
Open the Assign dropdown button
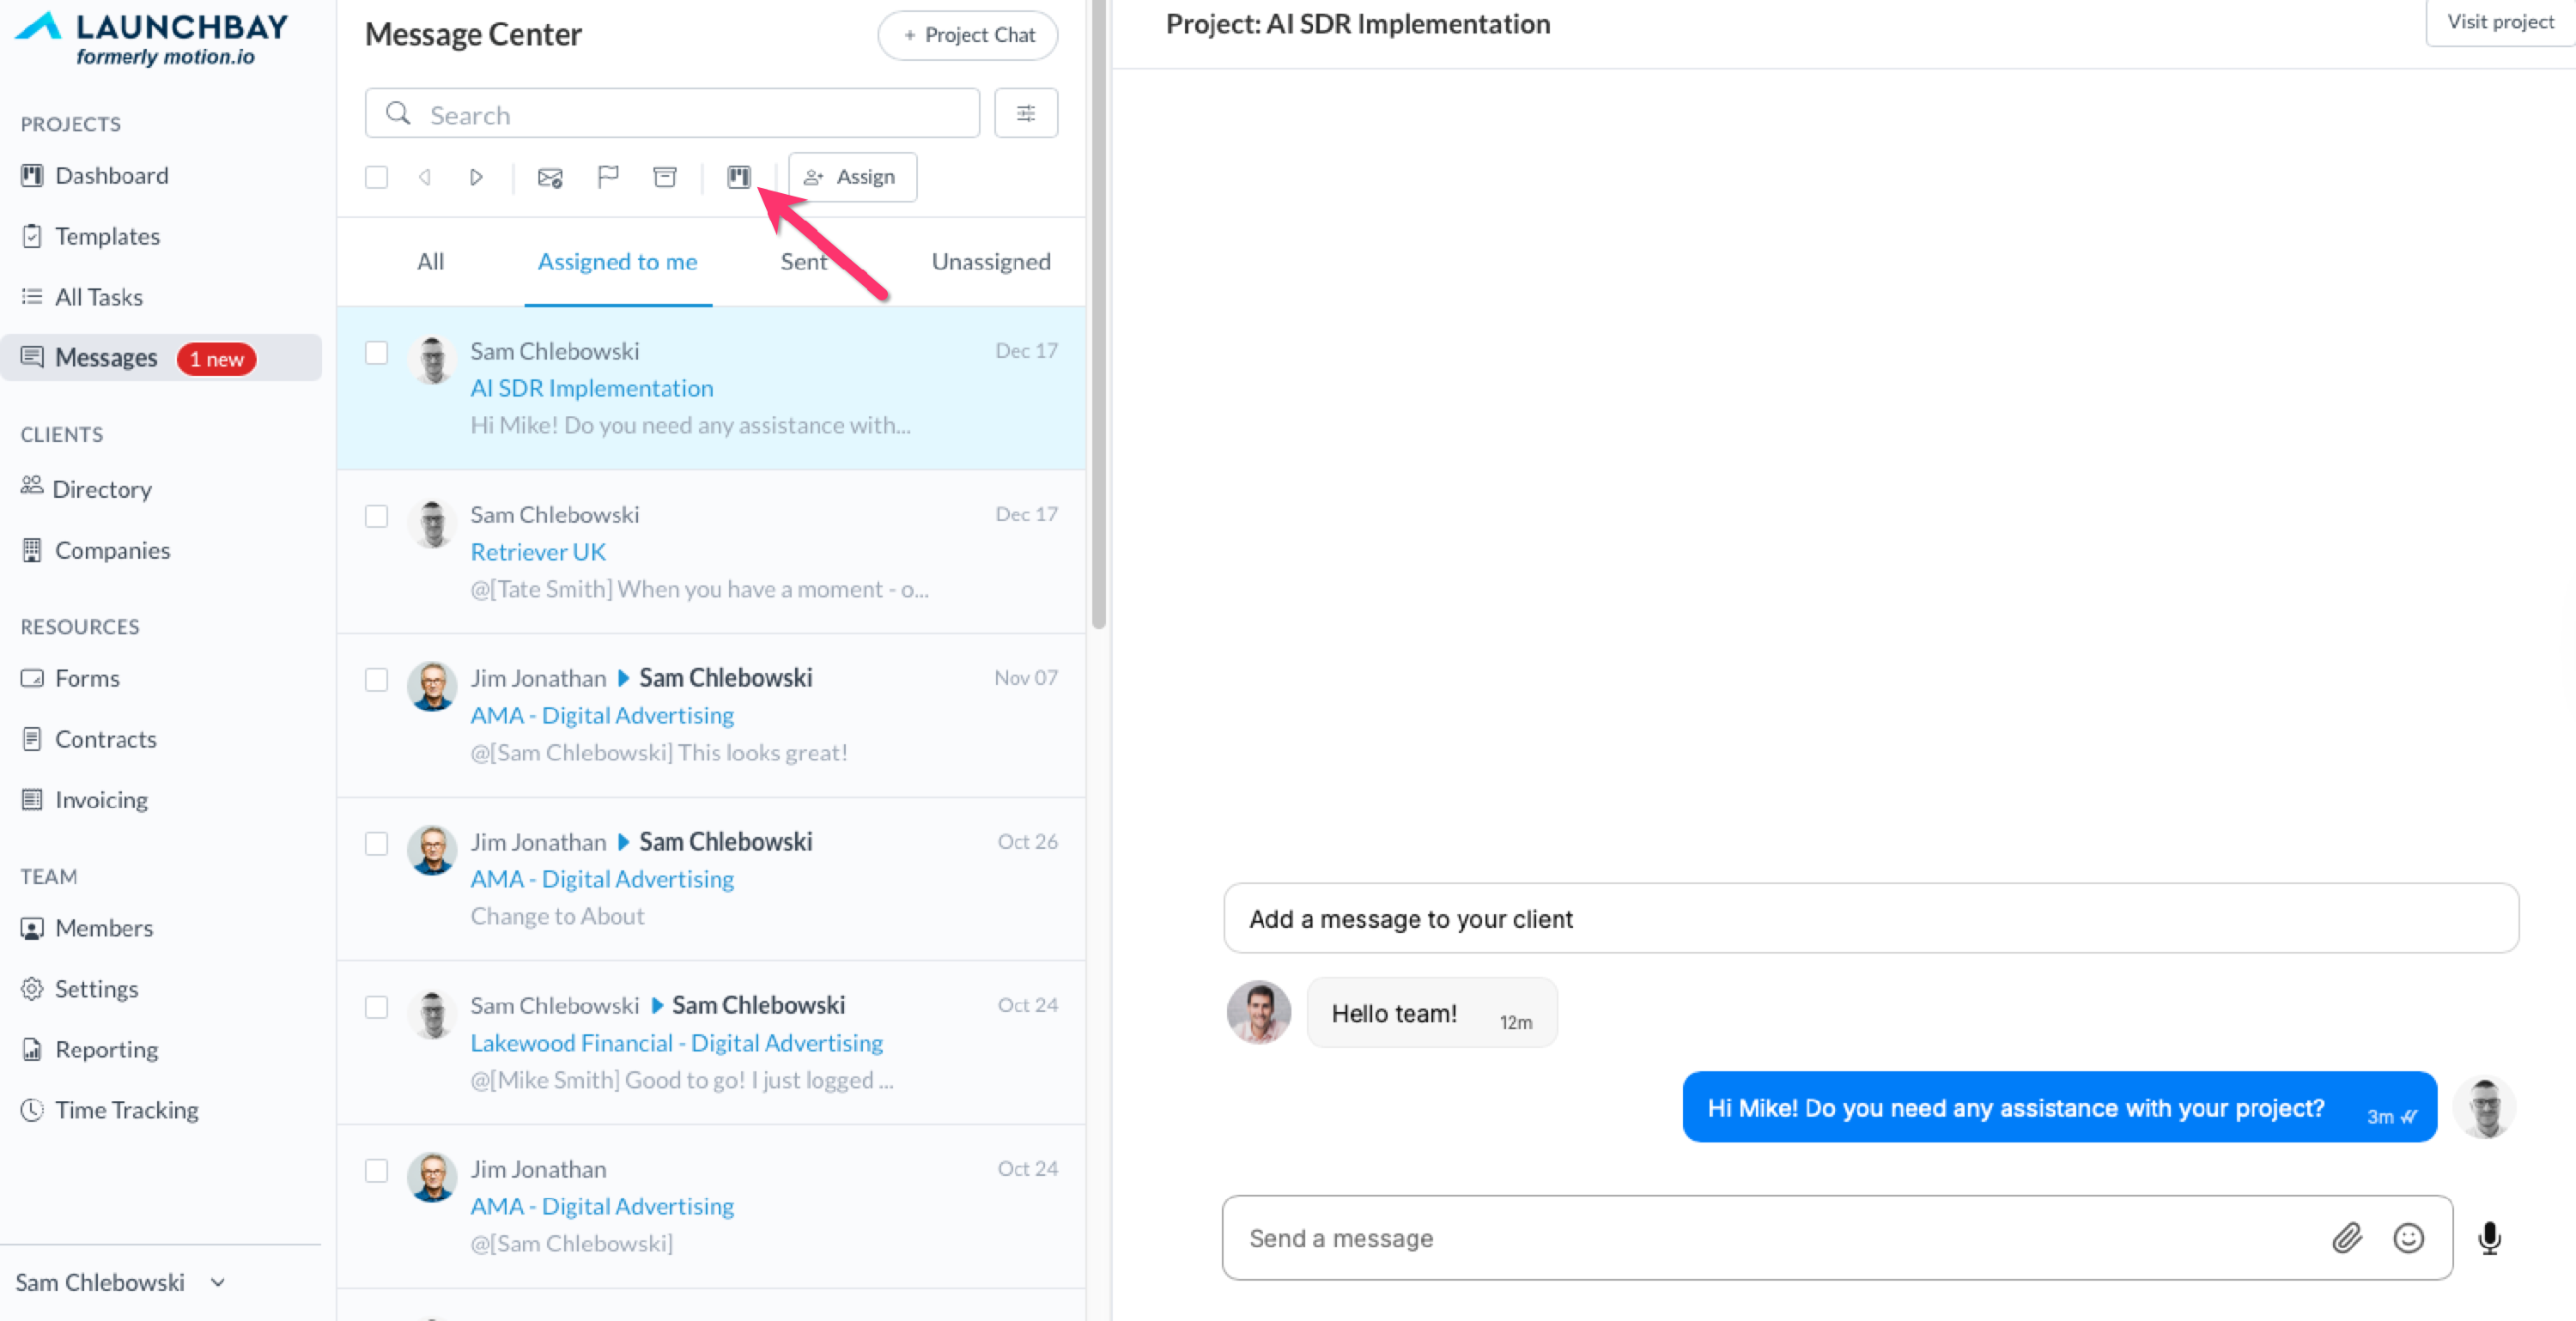point(852,177)
